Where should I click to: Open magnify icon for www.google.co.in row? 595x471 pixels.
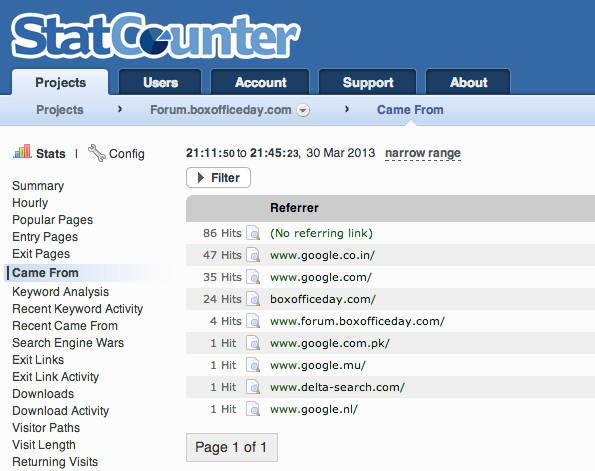[253, 255]
